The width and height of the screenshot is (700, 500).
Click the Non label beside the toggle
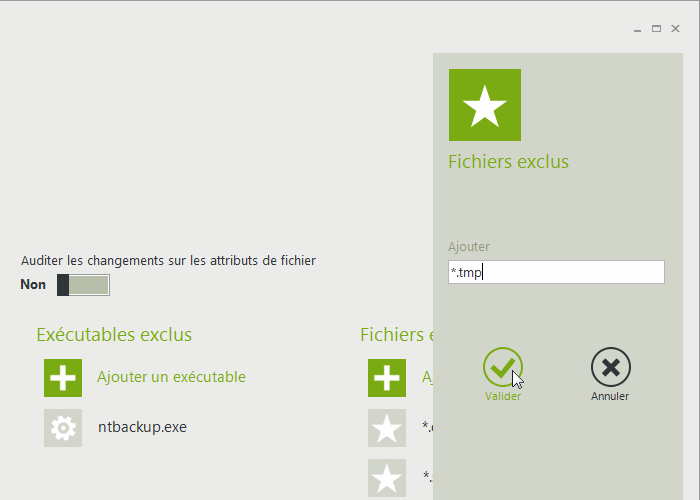[x=33, y=285]
